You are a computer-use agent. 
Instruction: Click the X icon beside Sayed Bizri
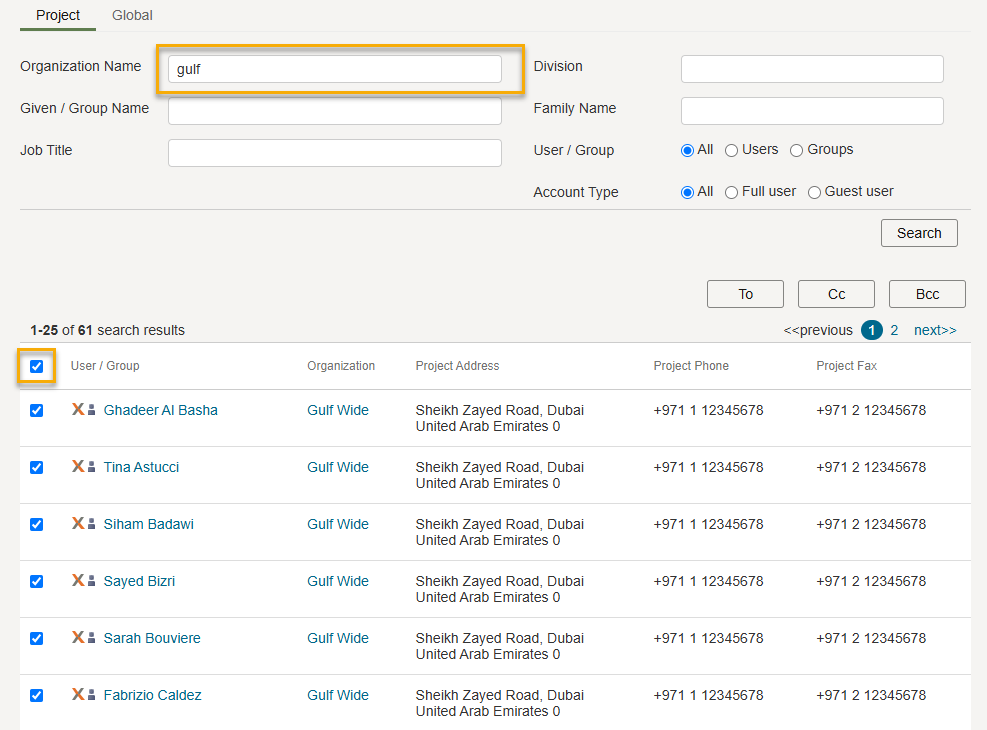pos(78,580)
